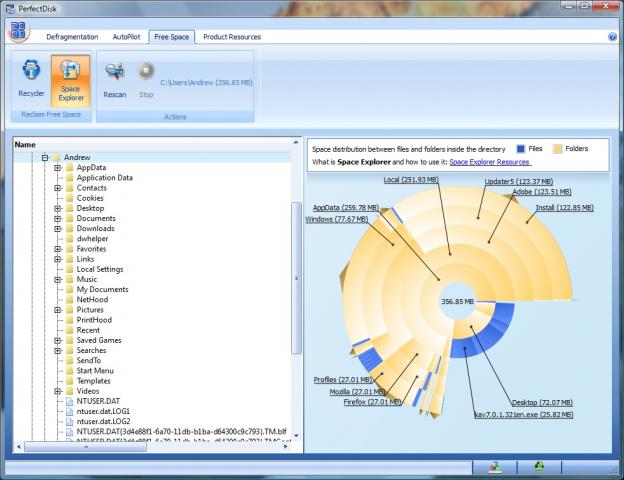Open the PerfectDisk application orb button
This screenshot has width=624, height=480.
coord(18,31)
